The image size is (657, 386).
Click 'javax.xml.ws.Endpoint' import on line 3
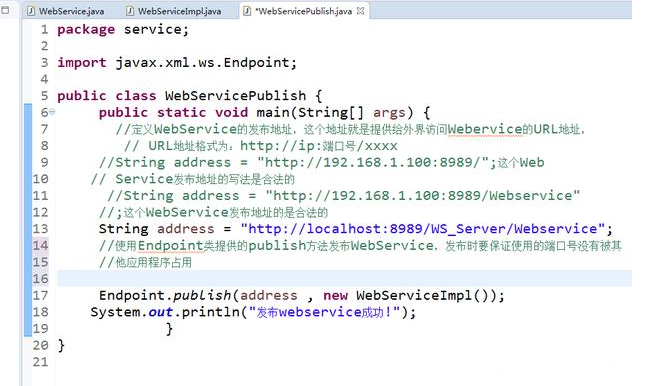pyautogui.click(x=202, y=62)
